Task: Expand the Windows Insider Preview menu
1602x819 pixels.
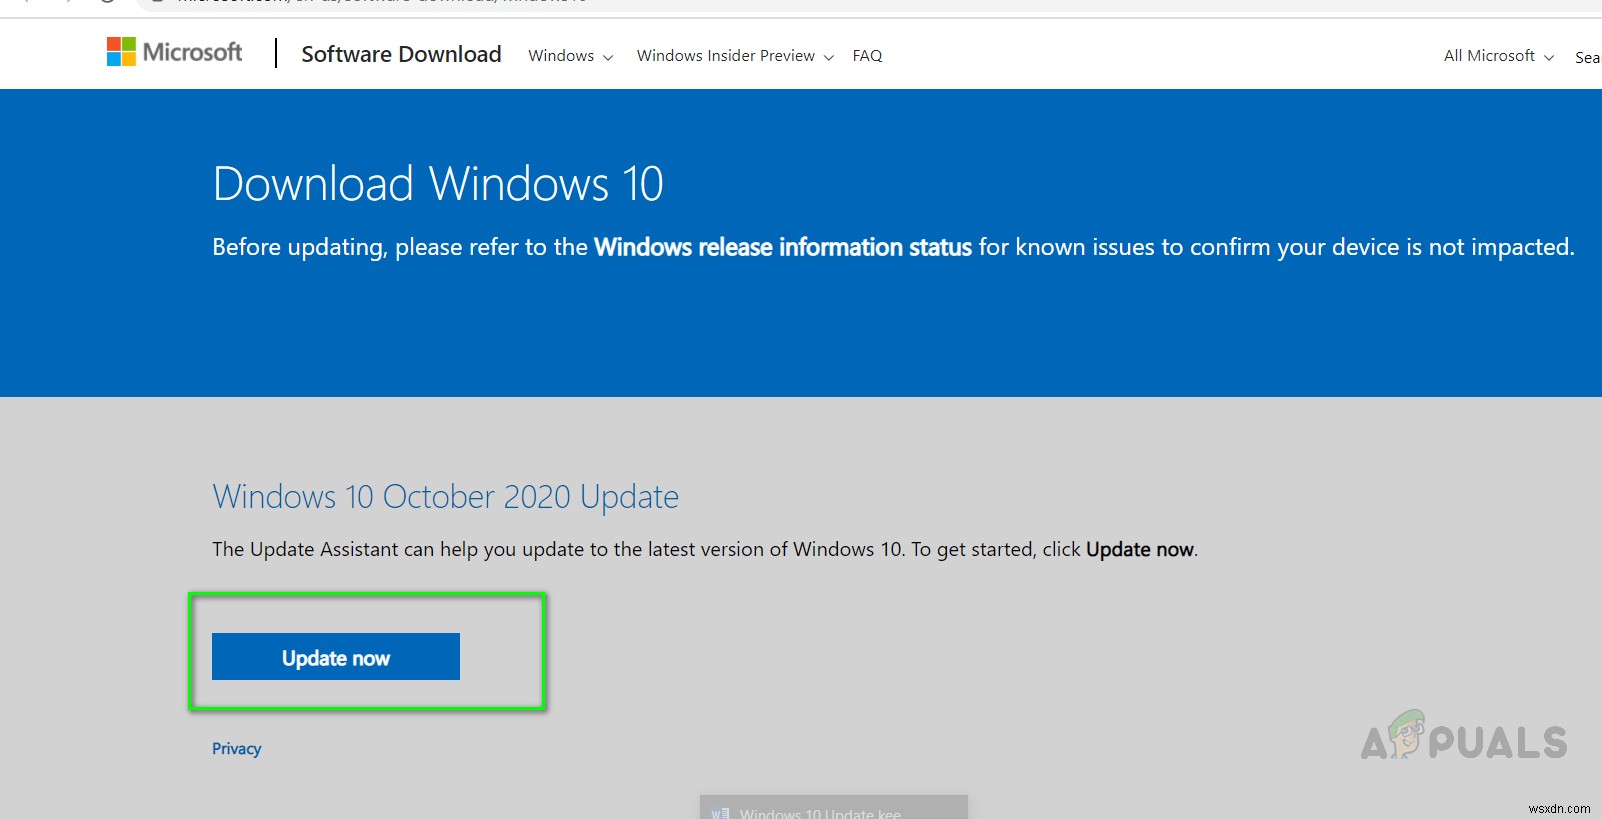Action: (735, 56)
